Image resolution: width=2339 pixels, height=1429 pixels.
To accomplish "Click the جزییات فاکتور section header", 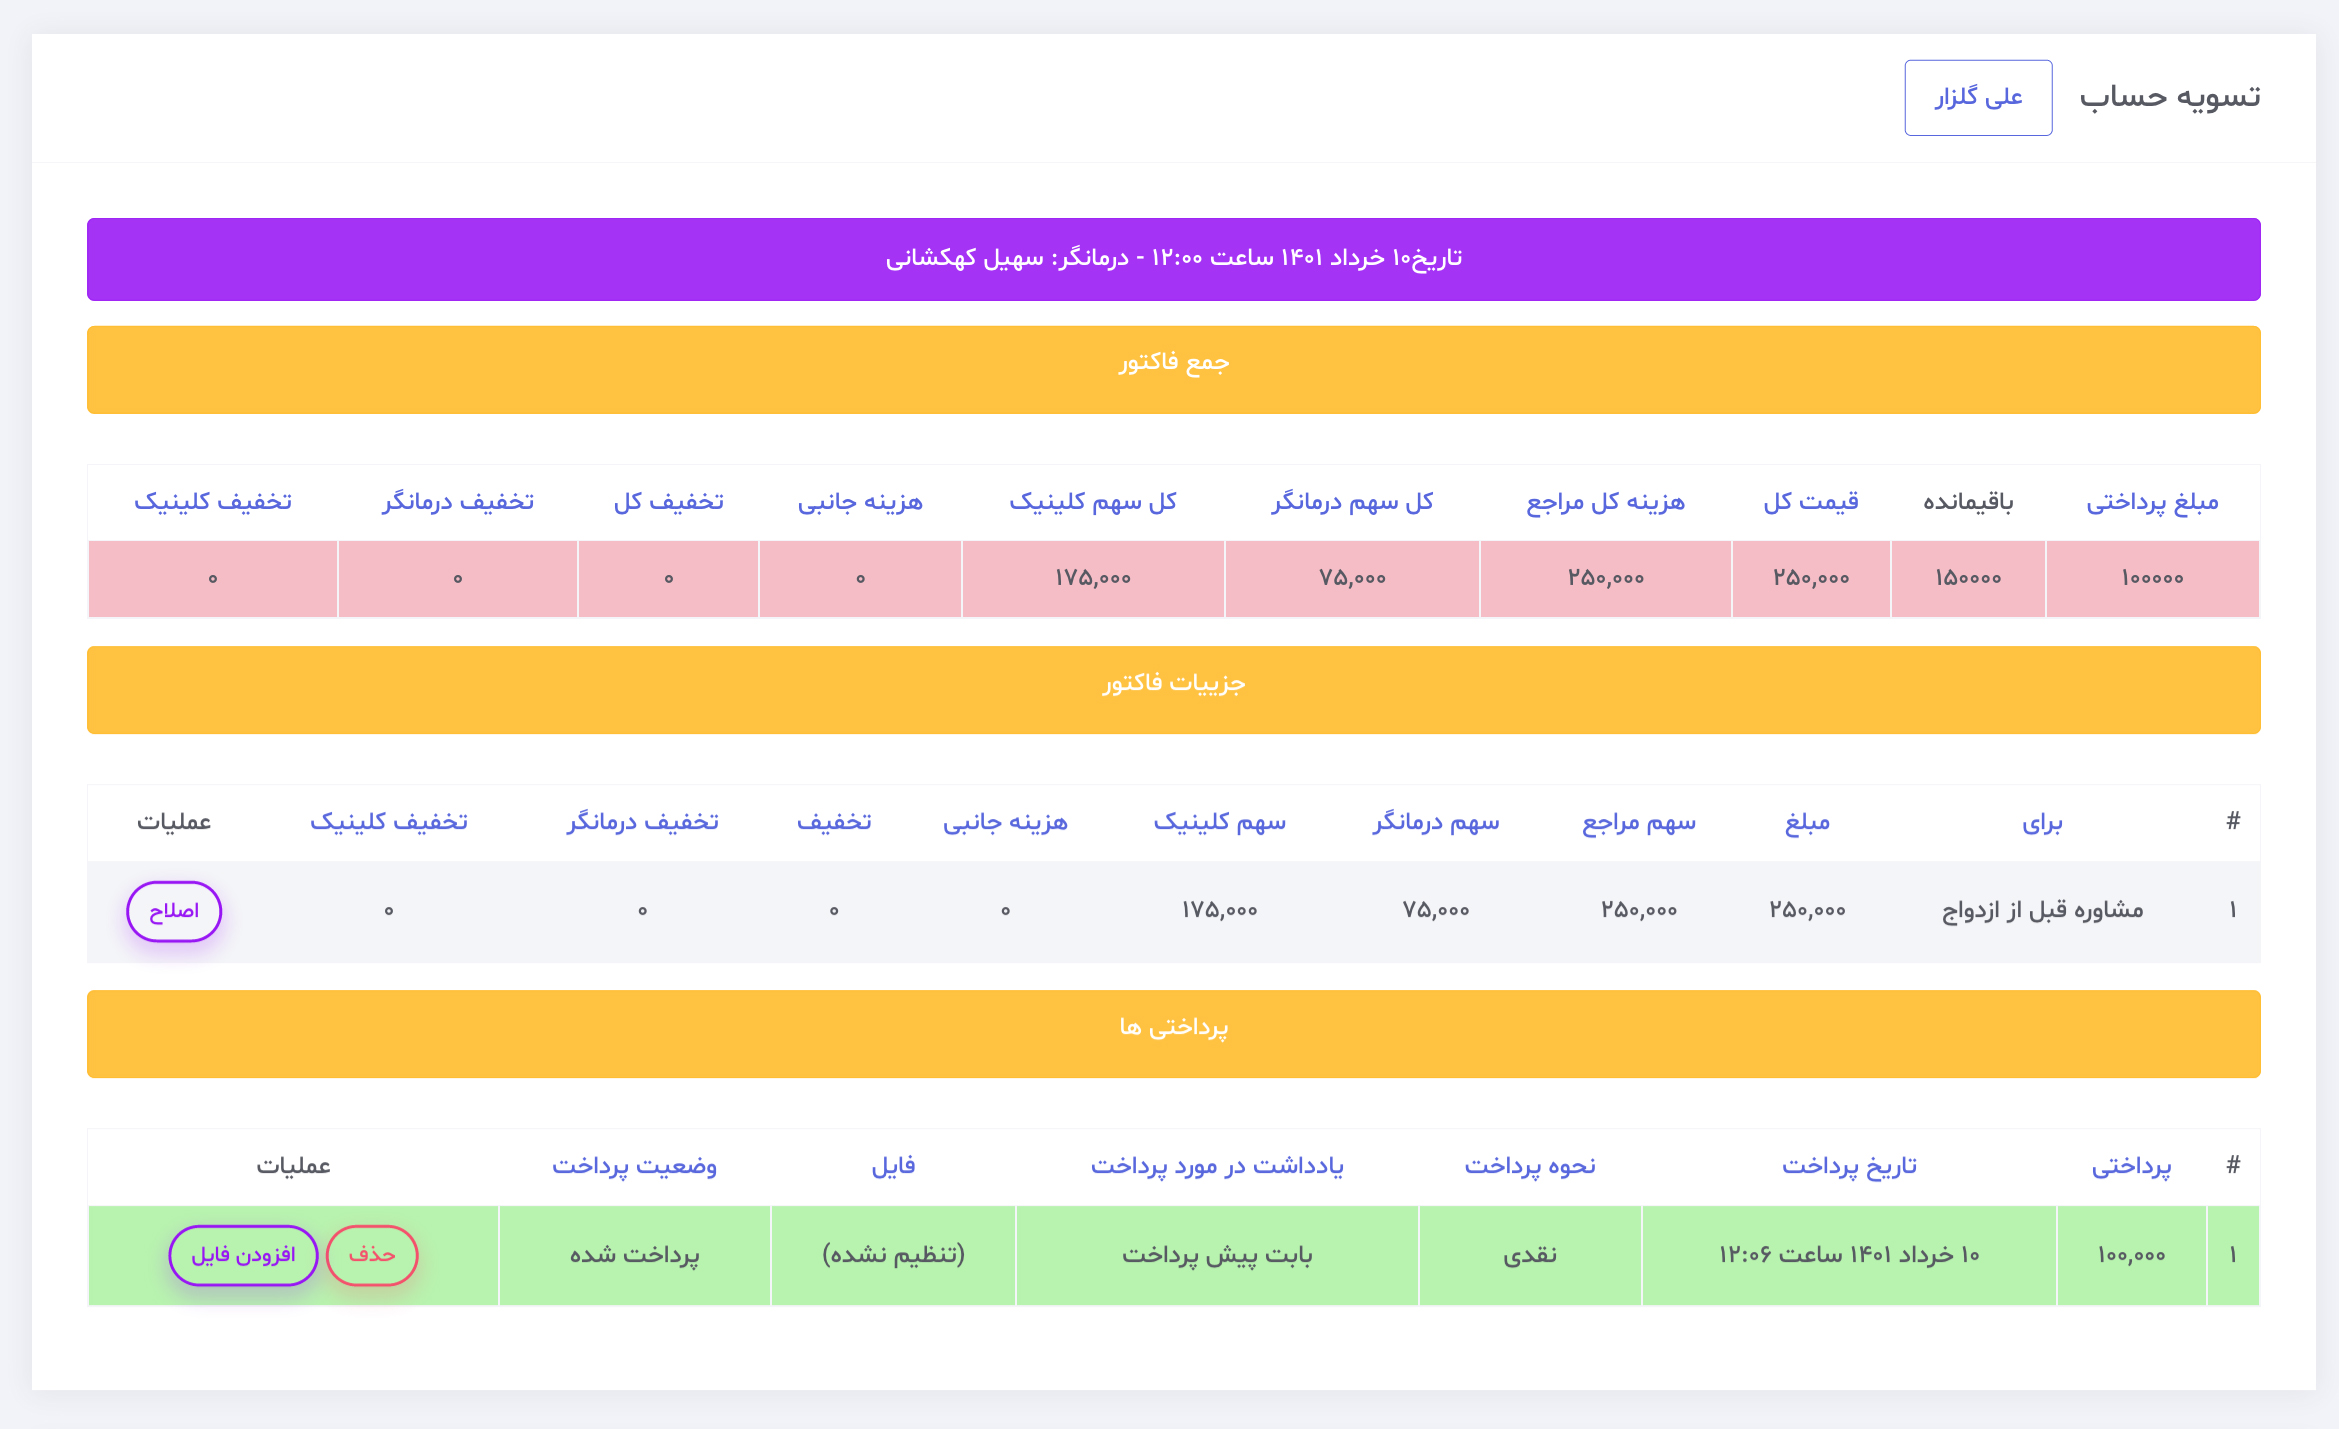I will (x=1173, y=690).
